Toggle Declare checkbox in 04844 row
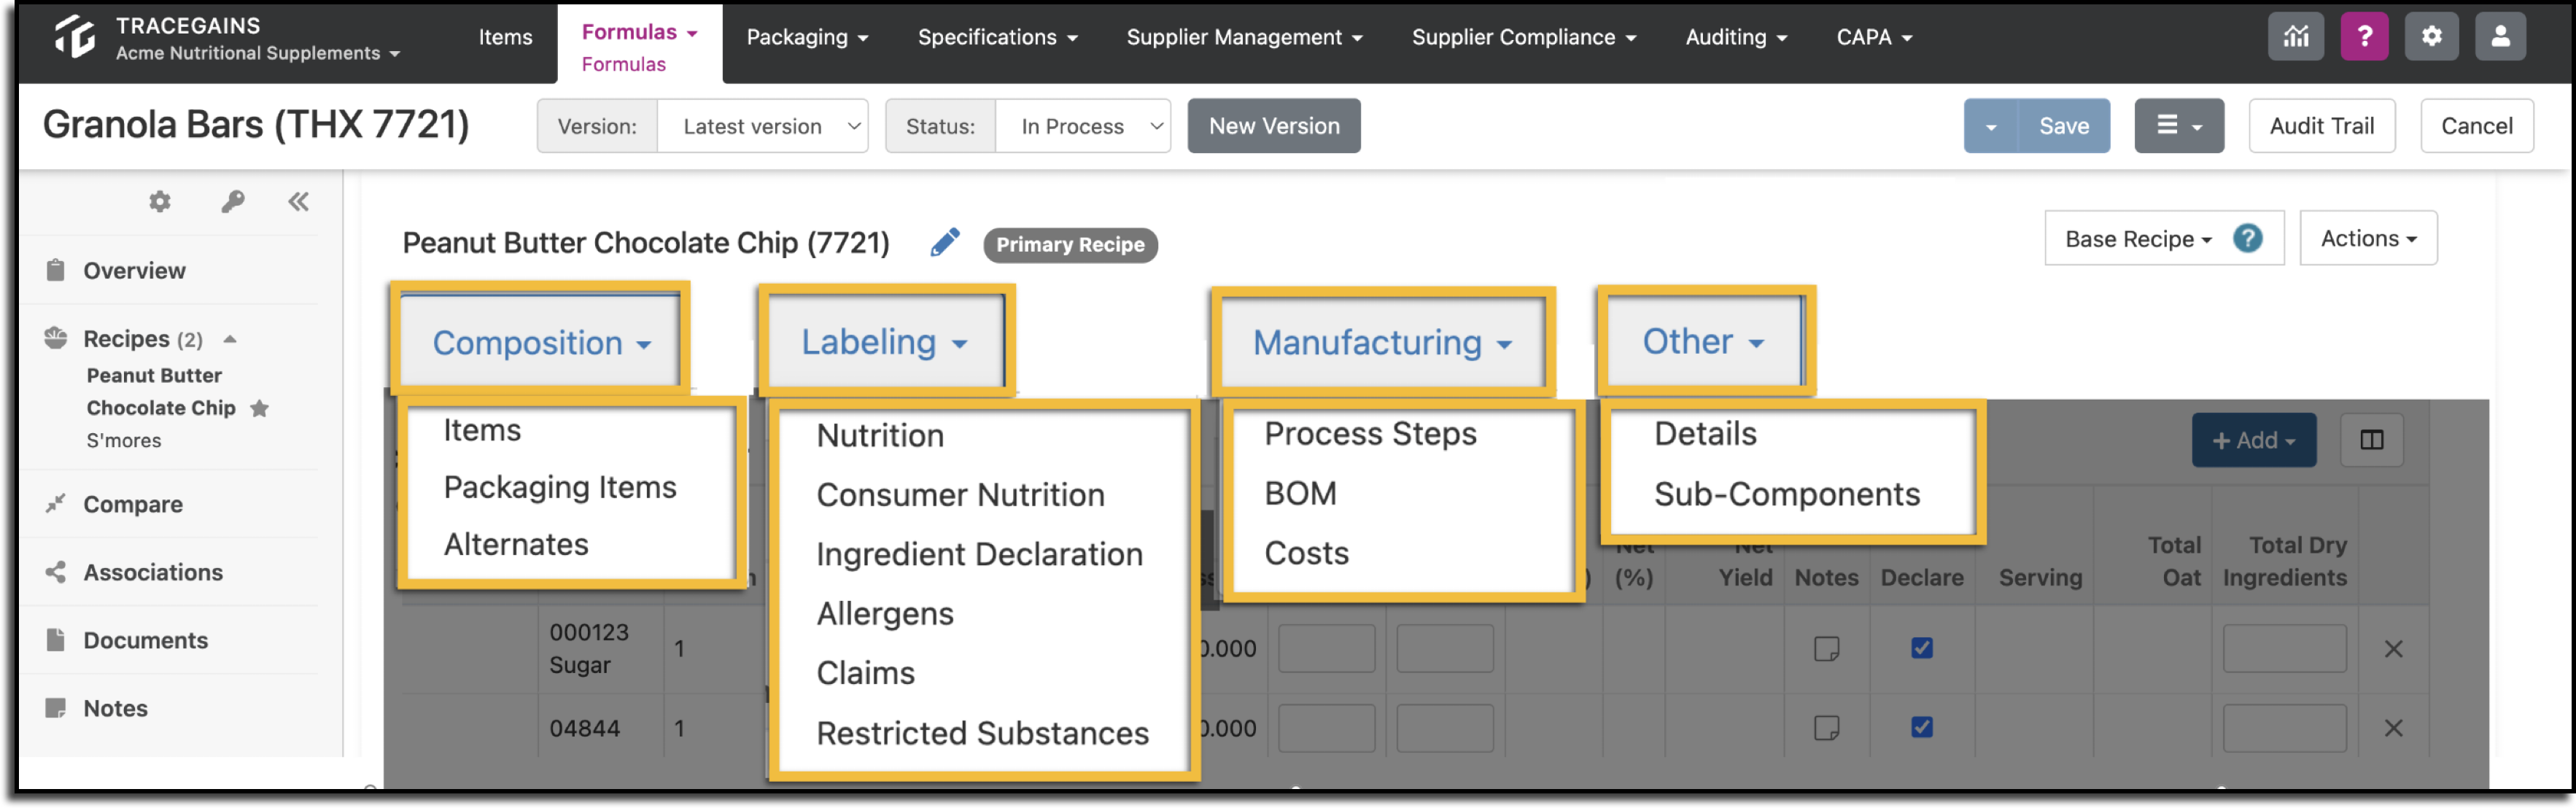This screenshot has height=808, width=2576. (1921, 727)
